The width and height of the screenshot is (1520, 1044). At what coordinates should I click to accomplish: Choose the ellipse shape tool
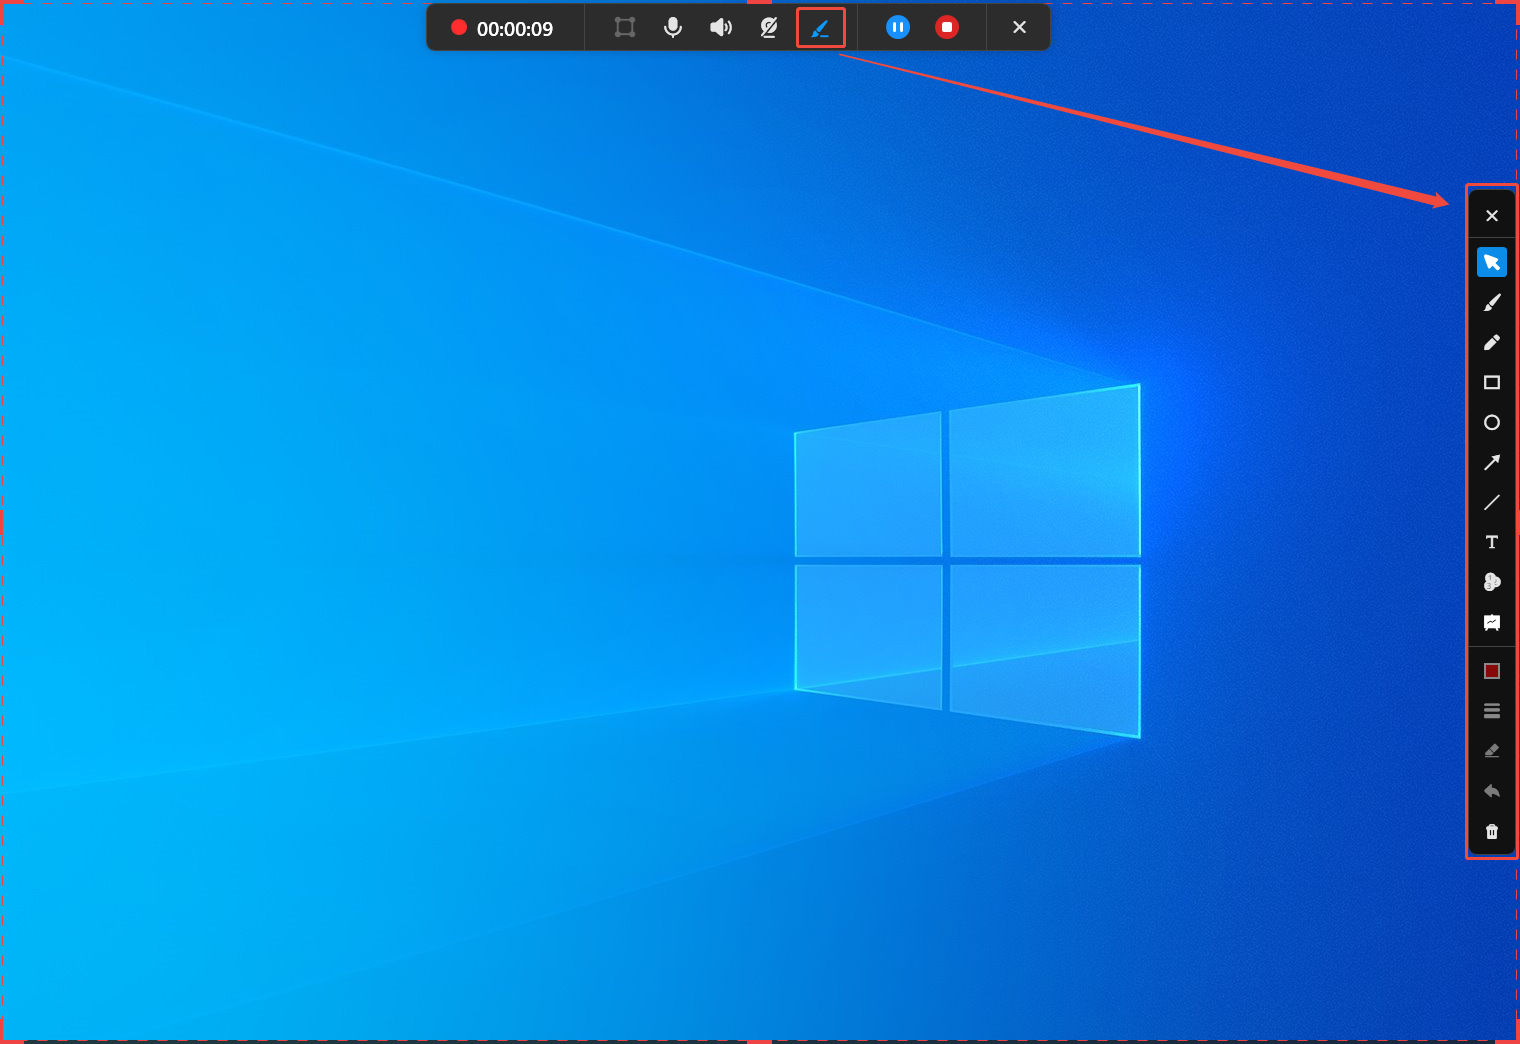(1491, 423)
